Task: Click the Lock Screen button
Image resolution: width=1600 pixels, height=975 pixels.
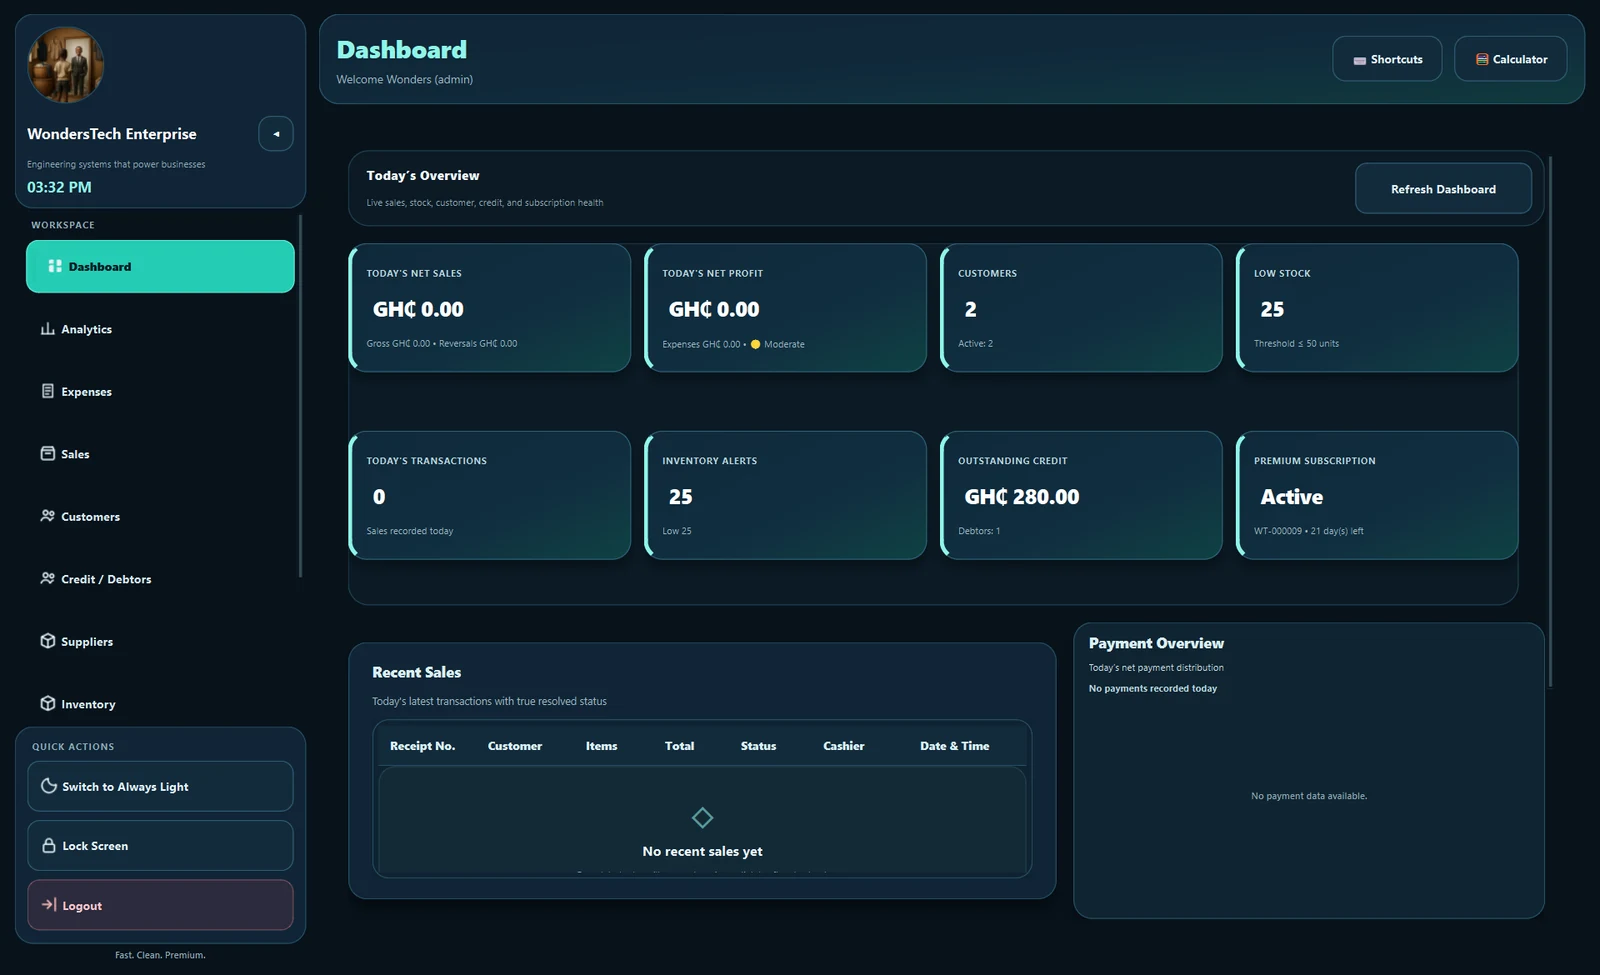Action: point(160,845)
